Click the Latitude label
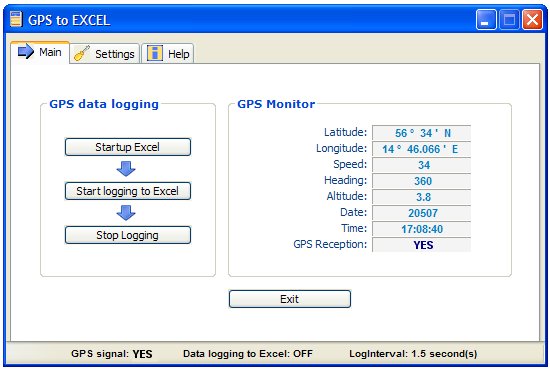 pyautogui.click(x=346, y=132)
